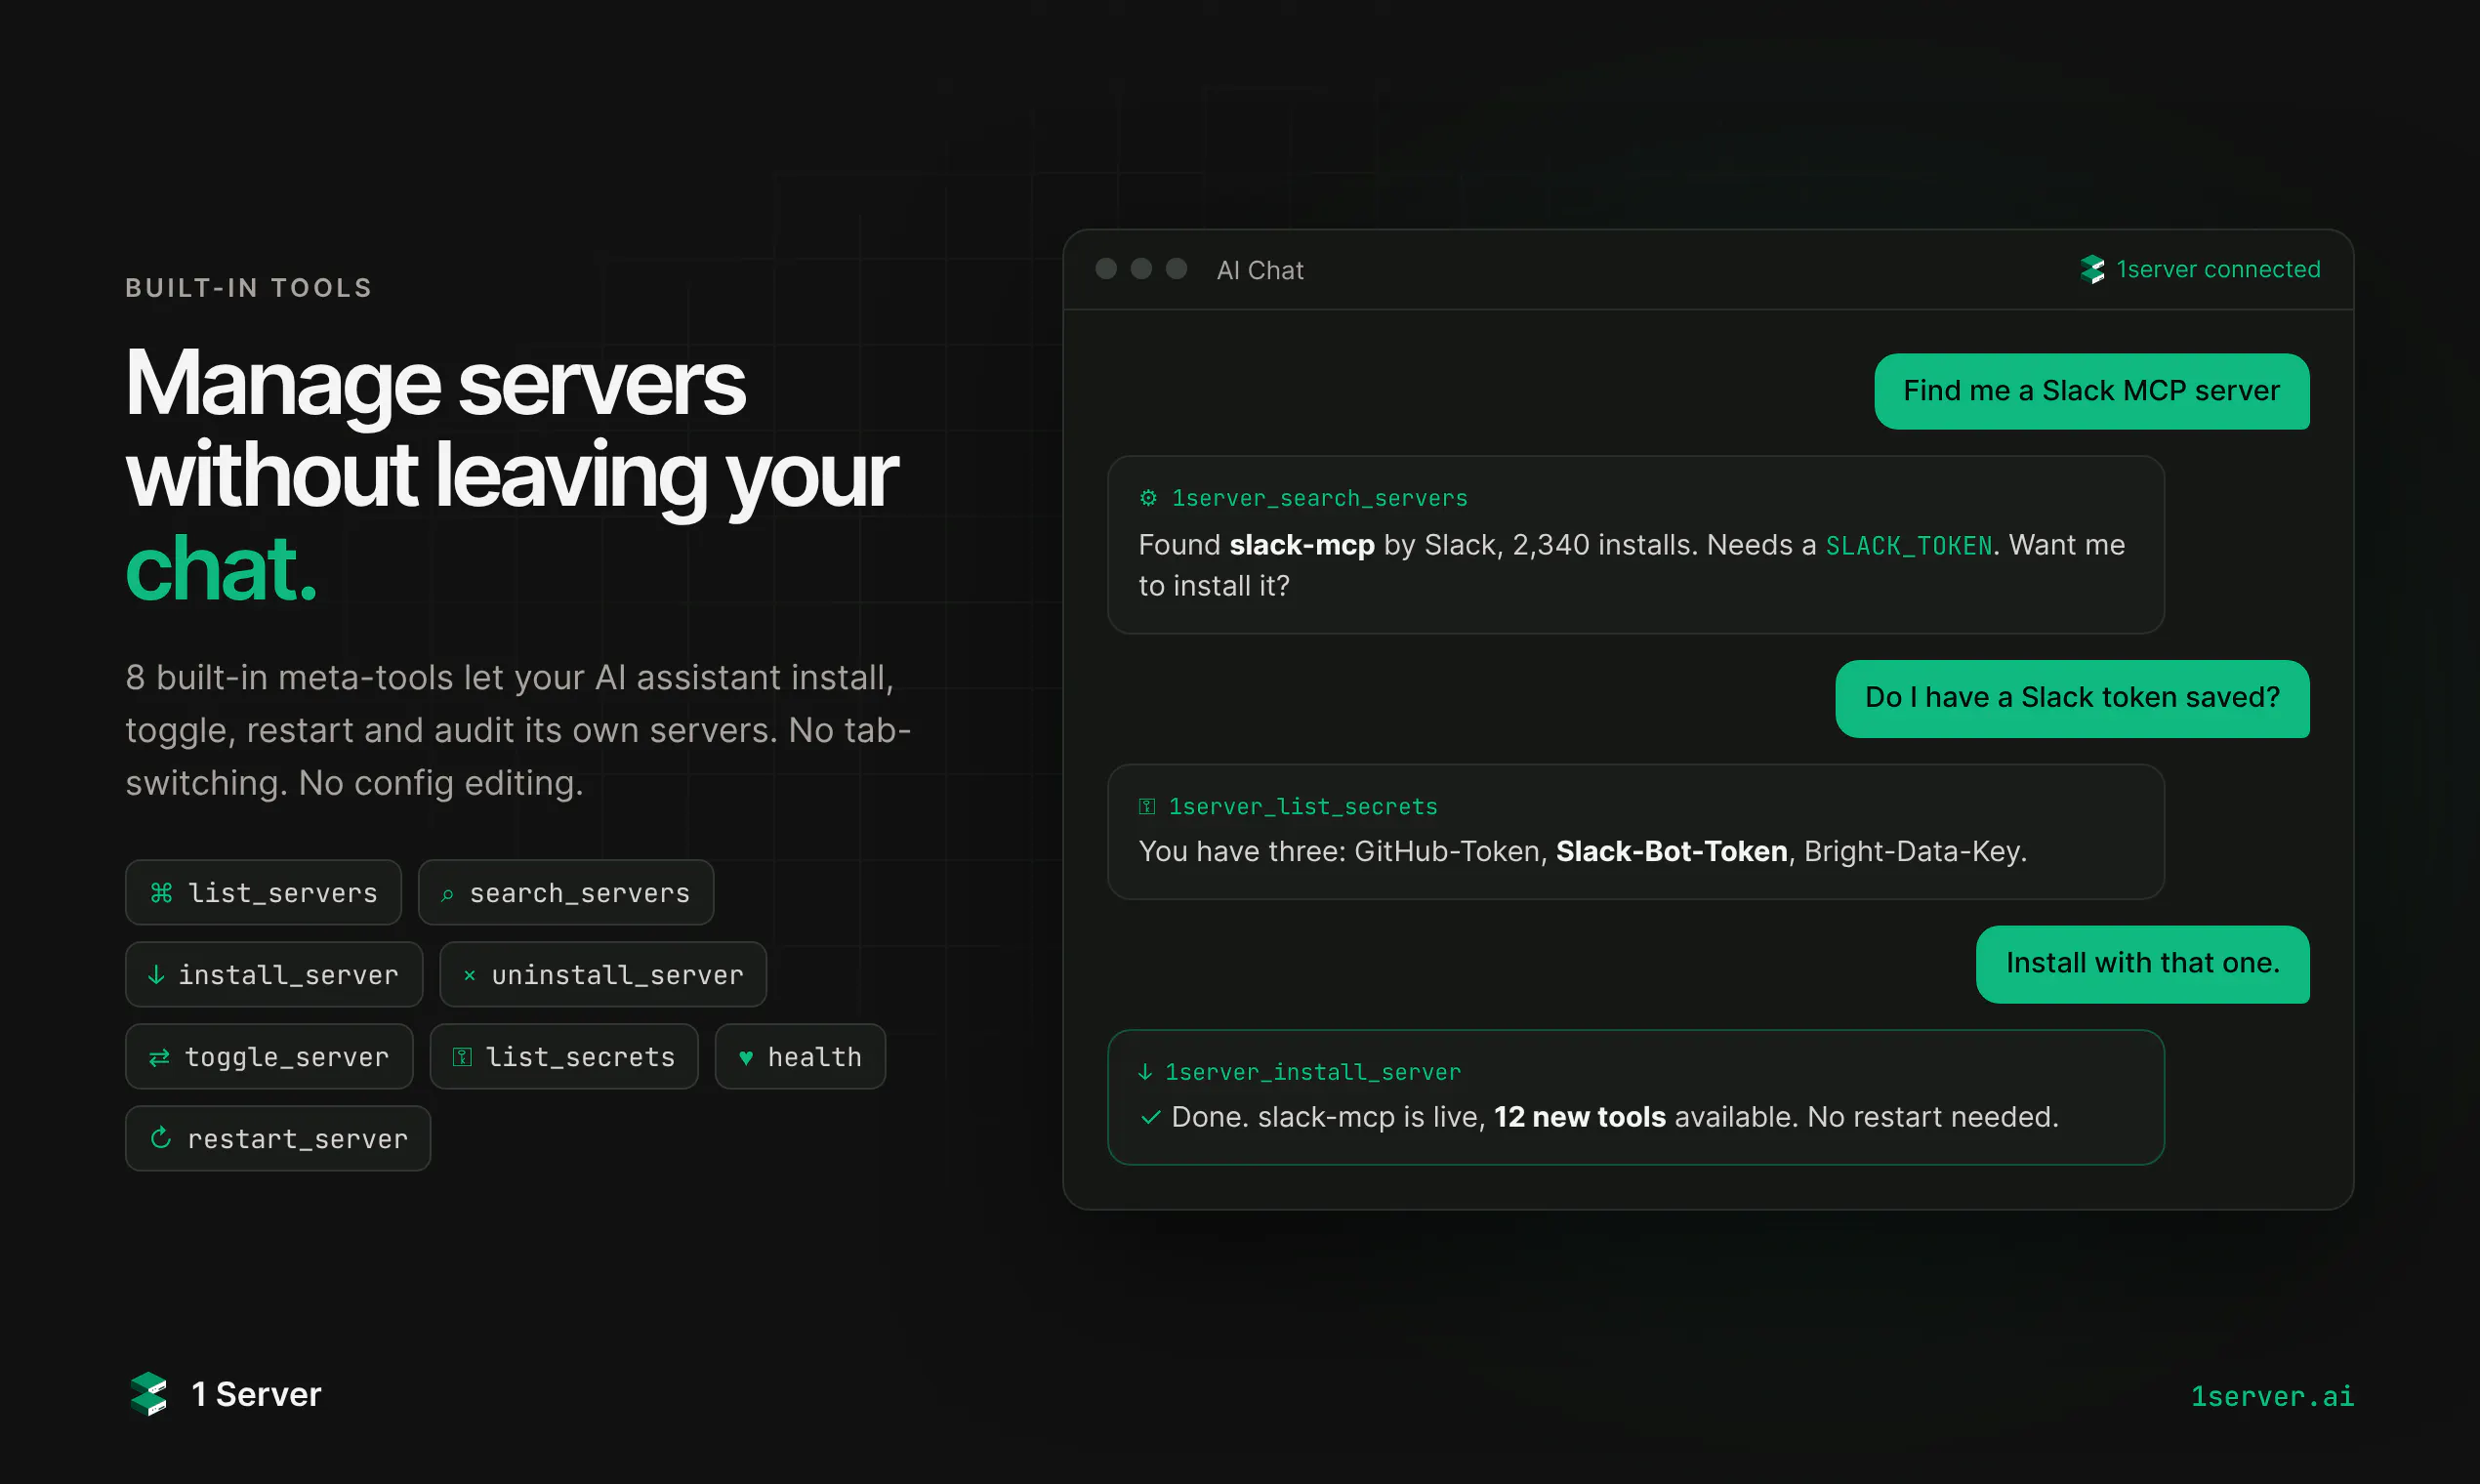Click the checkmark icon before Done

[1150, 1117]
